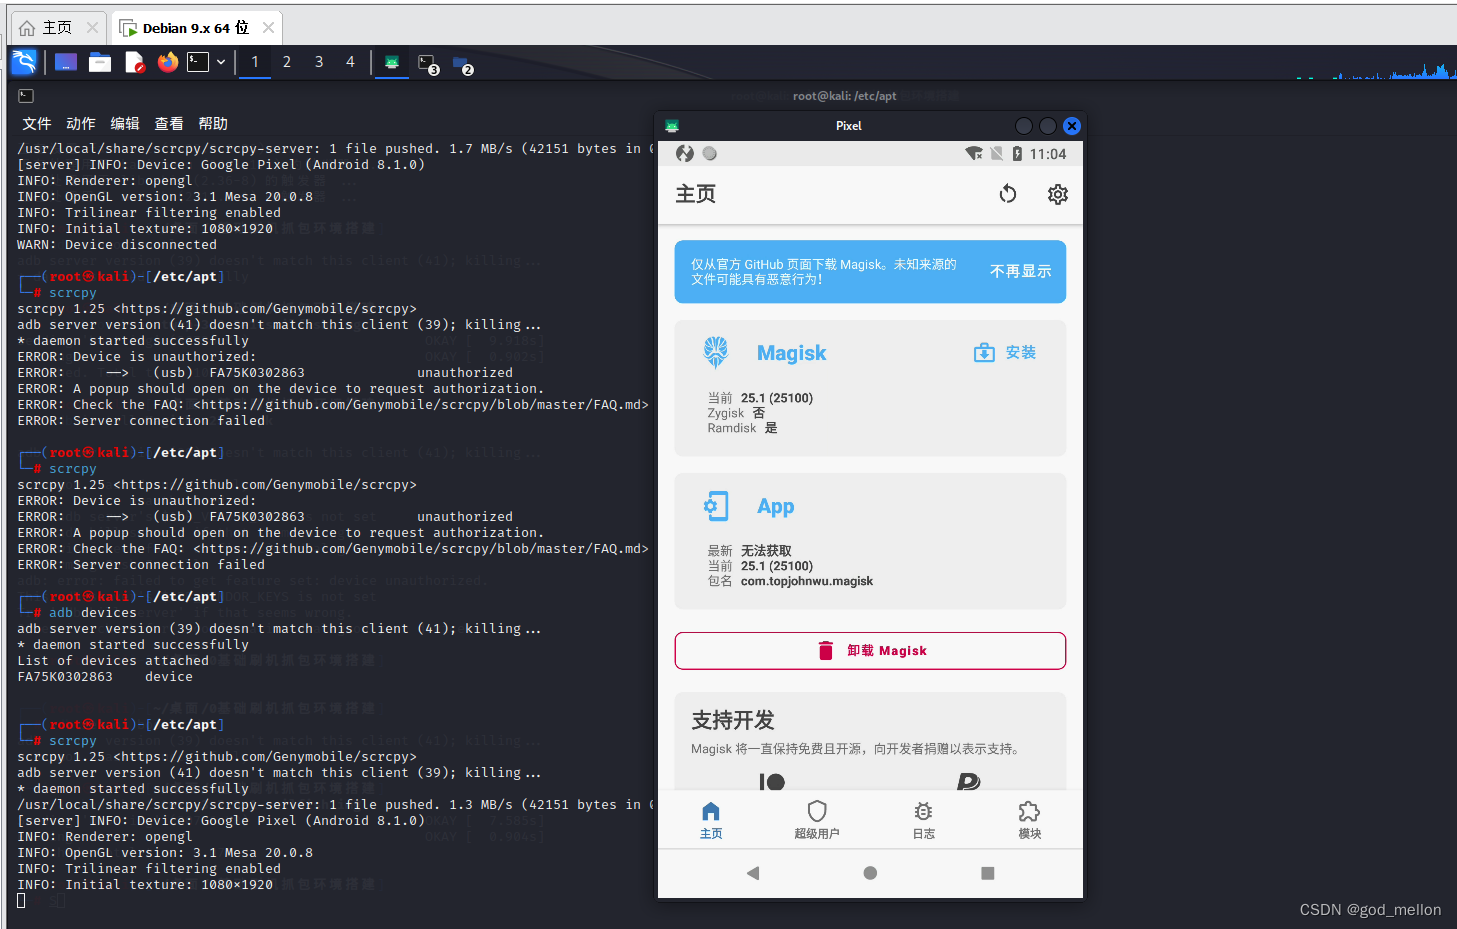Click the terminal window icon above the menu bar
This screenshot has height=929, width=1457.
[26, 96]
